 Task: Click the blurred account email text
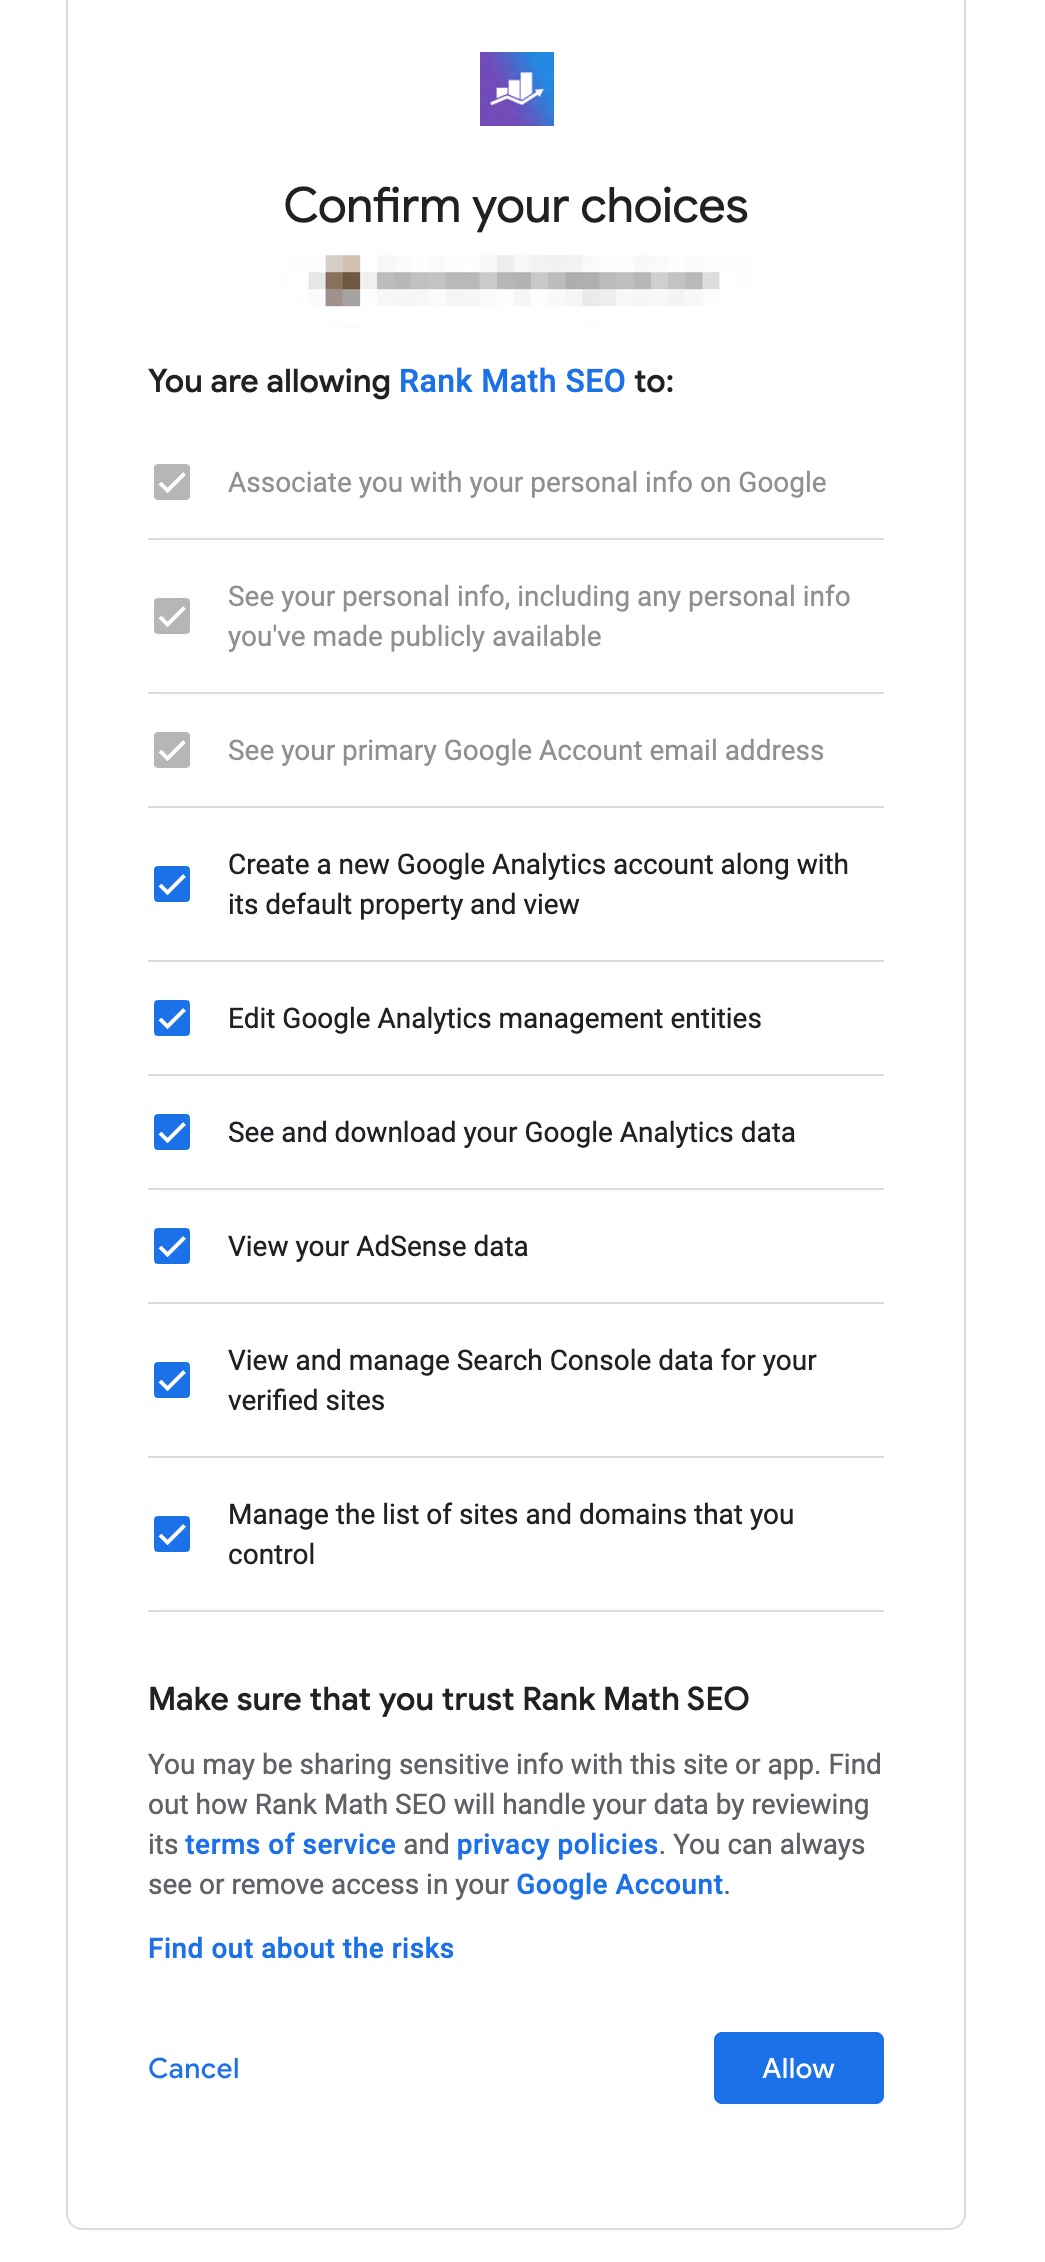tap(547, 281)
